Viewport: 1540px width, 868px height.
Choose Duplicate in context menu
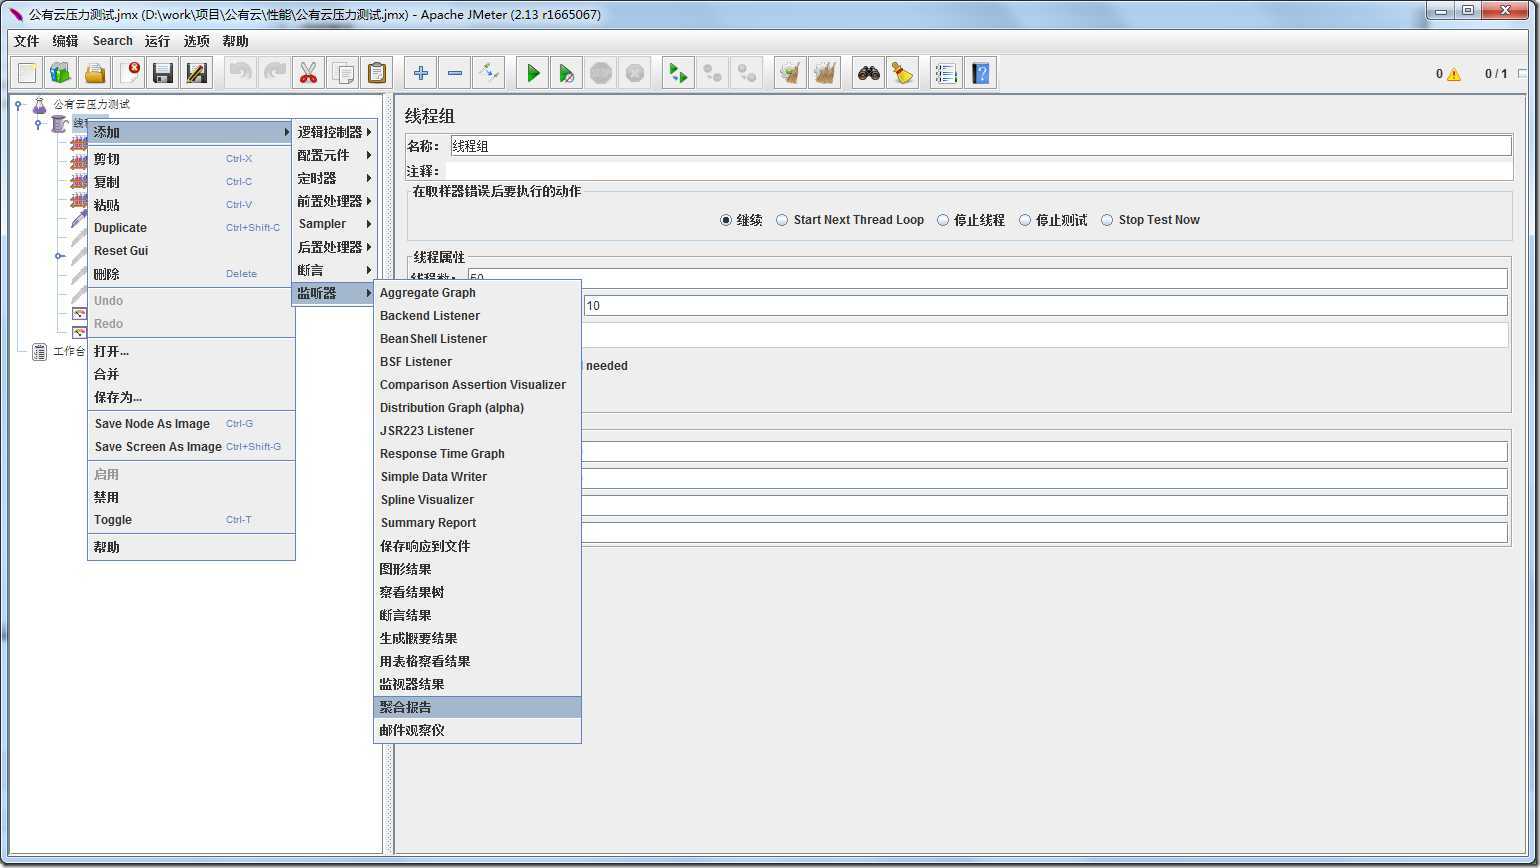[x=191, y=228]
